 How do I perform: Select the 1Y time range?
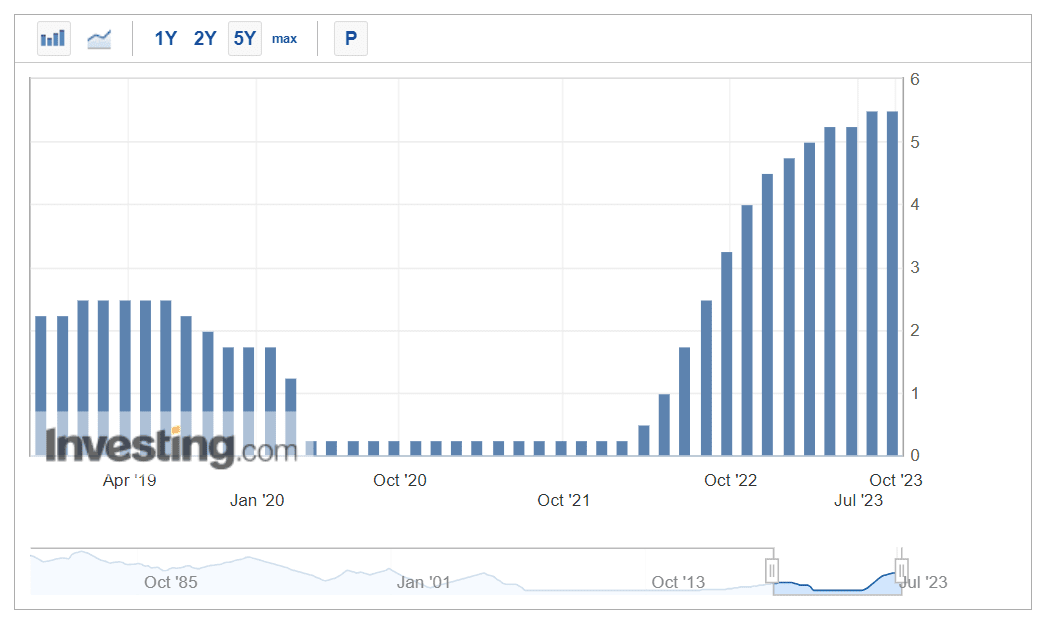165,39
